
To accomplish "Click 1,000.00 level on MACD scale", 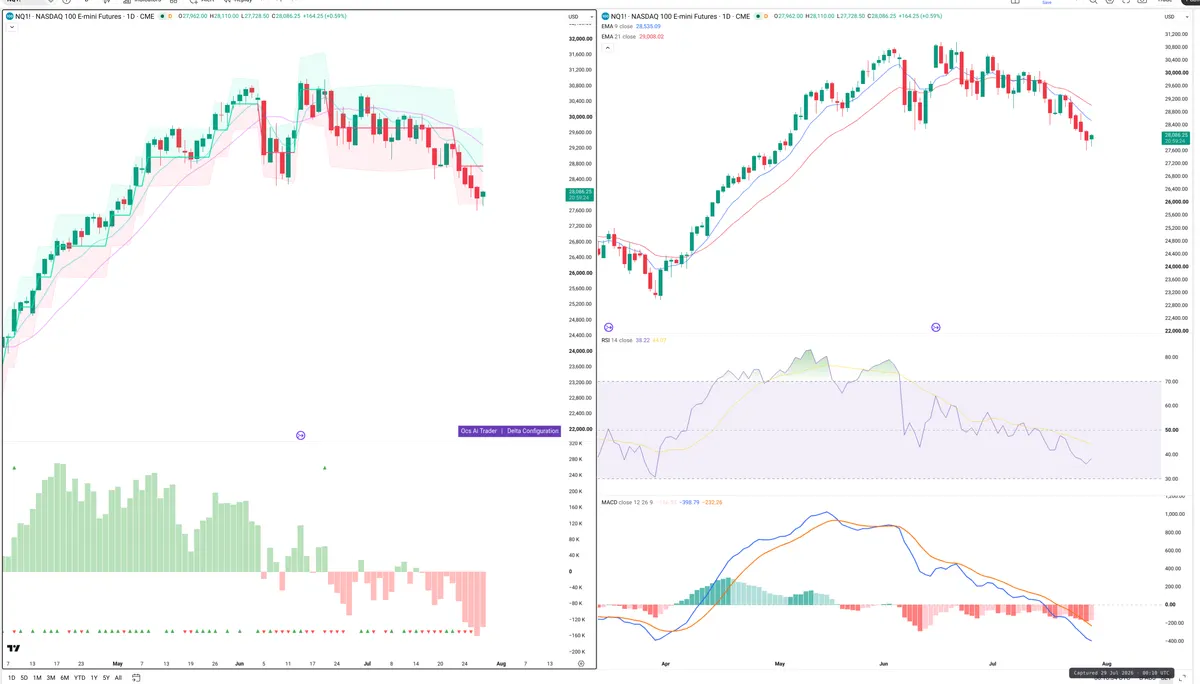I will coord(1175,514).
